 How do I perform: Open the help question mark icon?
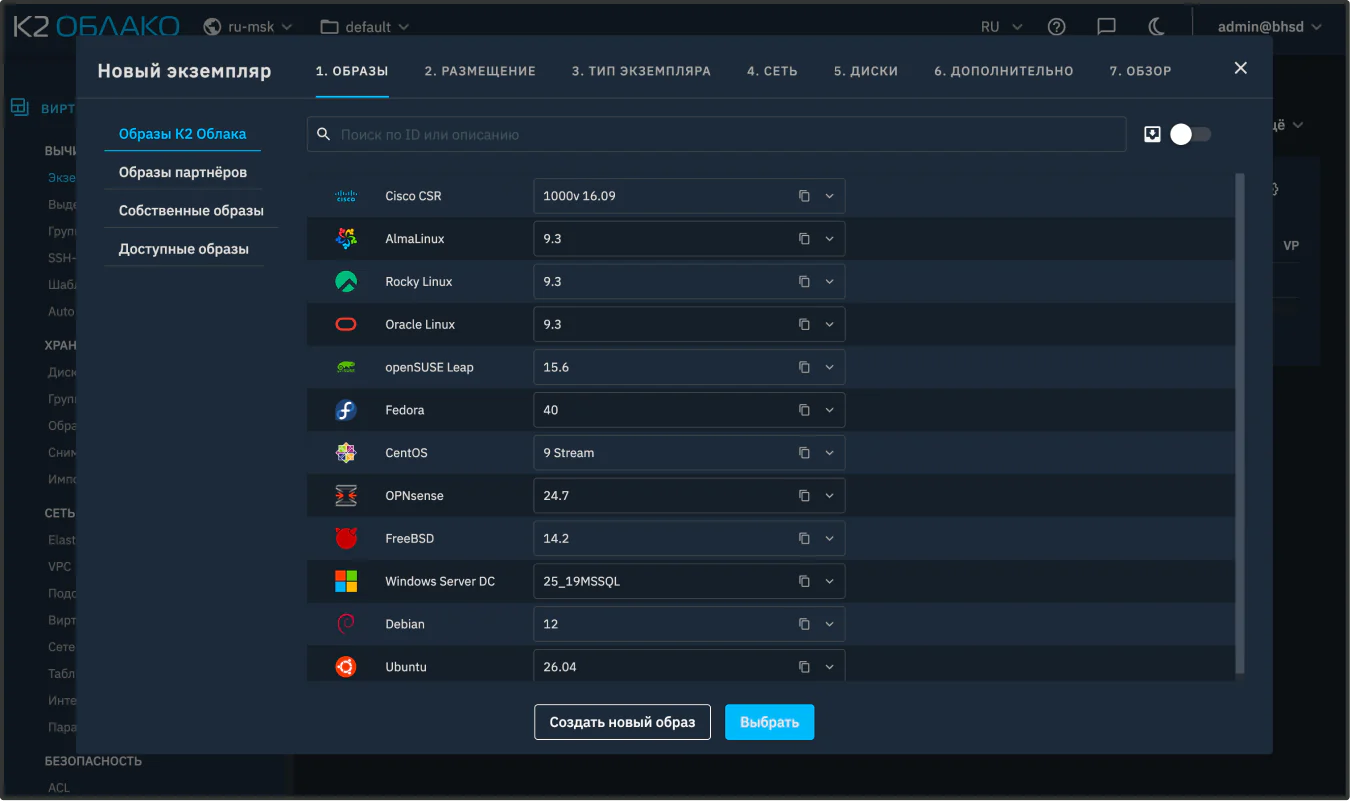pyautogui.click(x=1056, y=27)
